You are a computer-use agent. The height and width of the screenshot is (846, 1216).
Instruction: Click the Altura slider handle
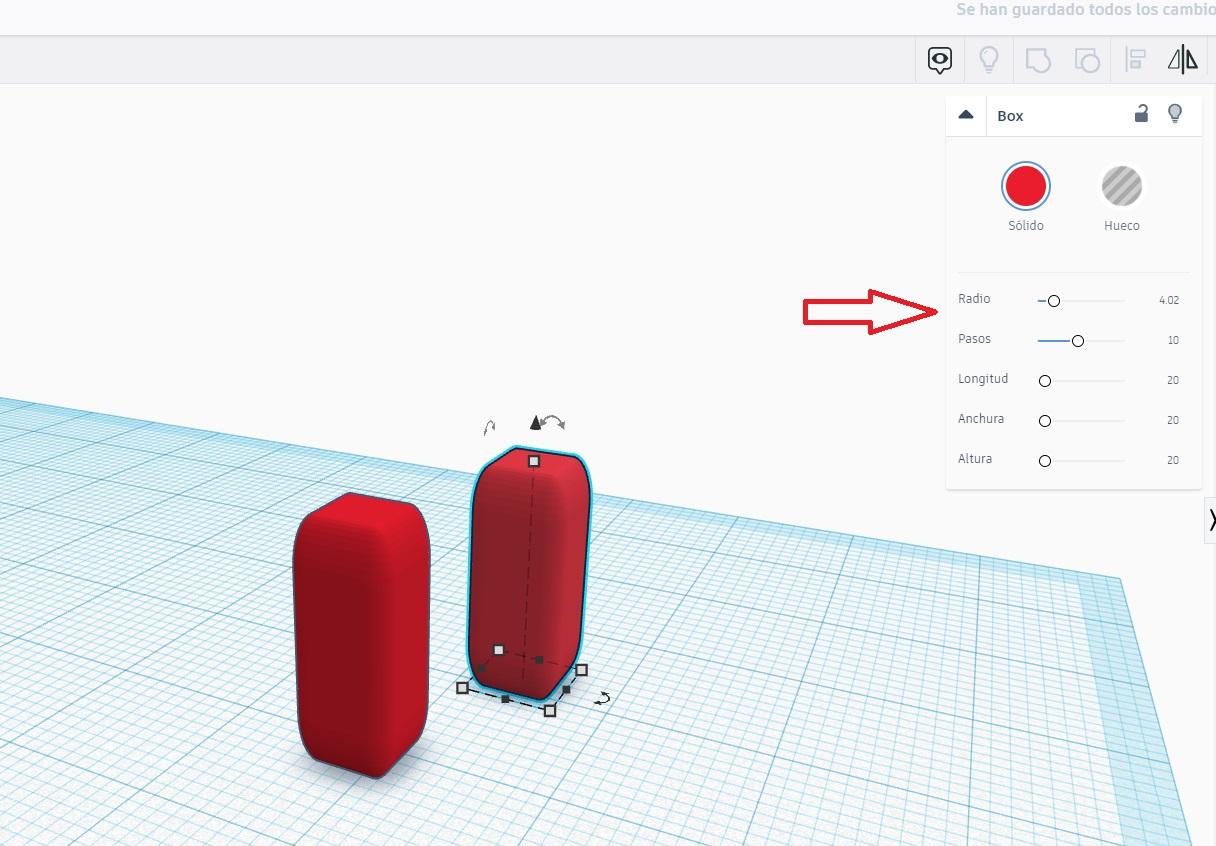1045,461
